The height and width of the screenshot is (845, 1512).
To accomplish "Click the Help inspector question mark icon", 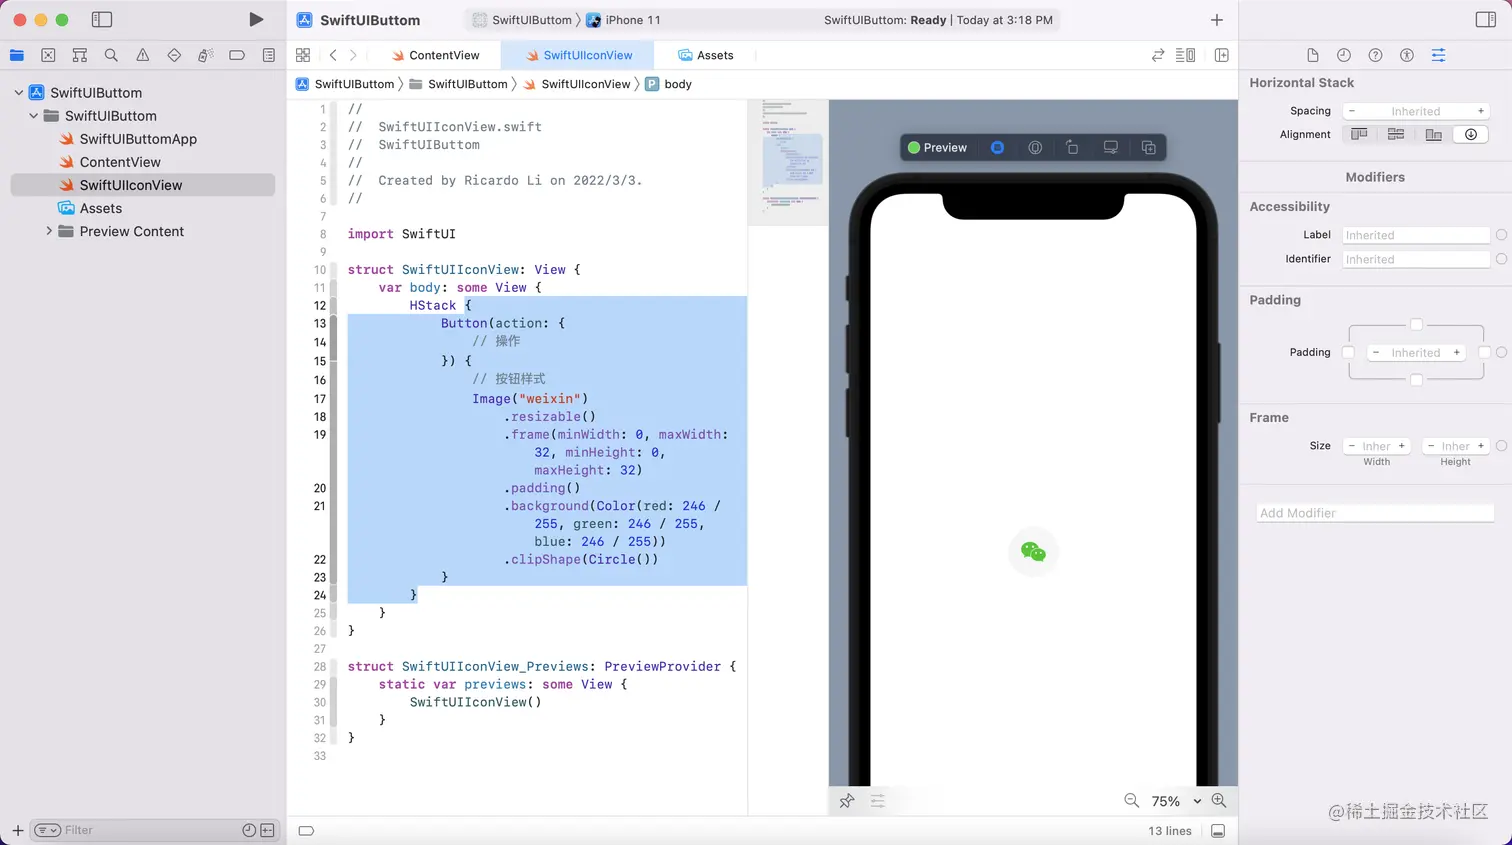I will point(1373,55).
